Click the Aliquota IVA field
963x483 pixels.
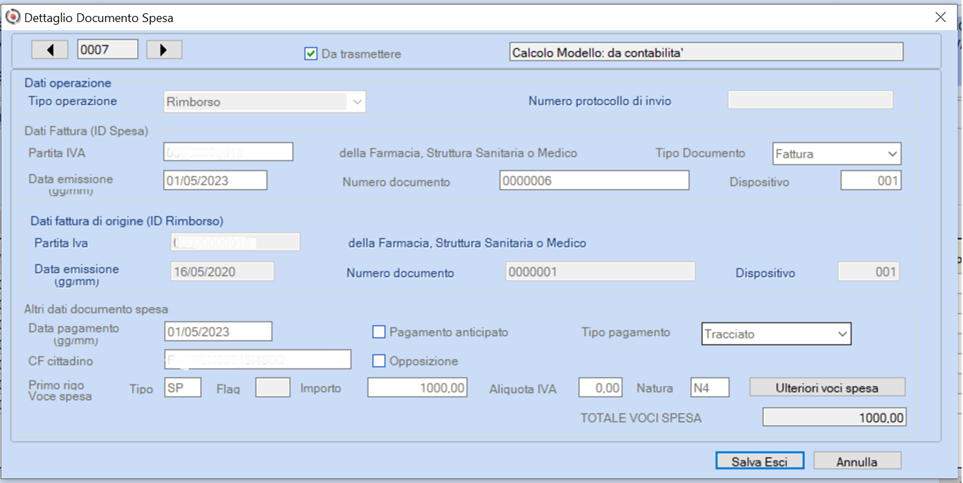point(600,388)
